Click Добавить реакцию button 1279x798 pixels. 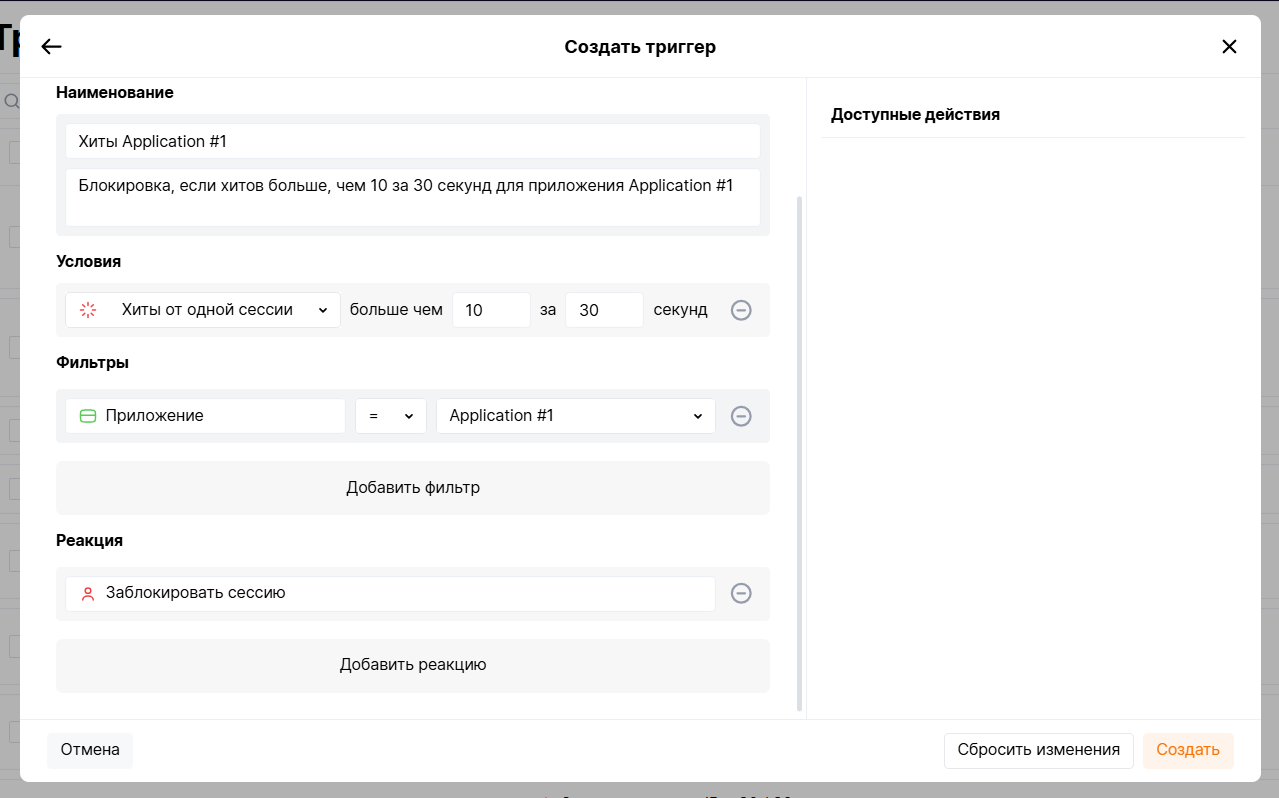point(413,665)
